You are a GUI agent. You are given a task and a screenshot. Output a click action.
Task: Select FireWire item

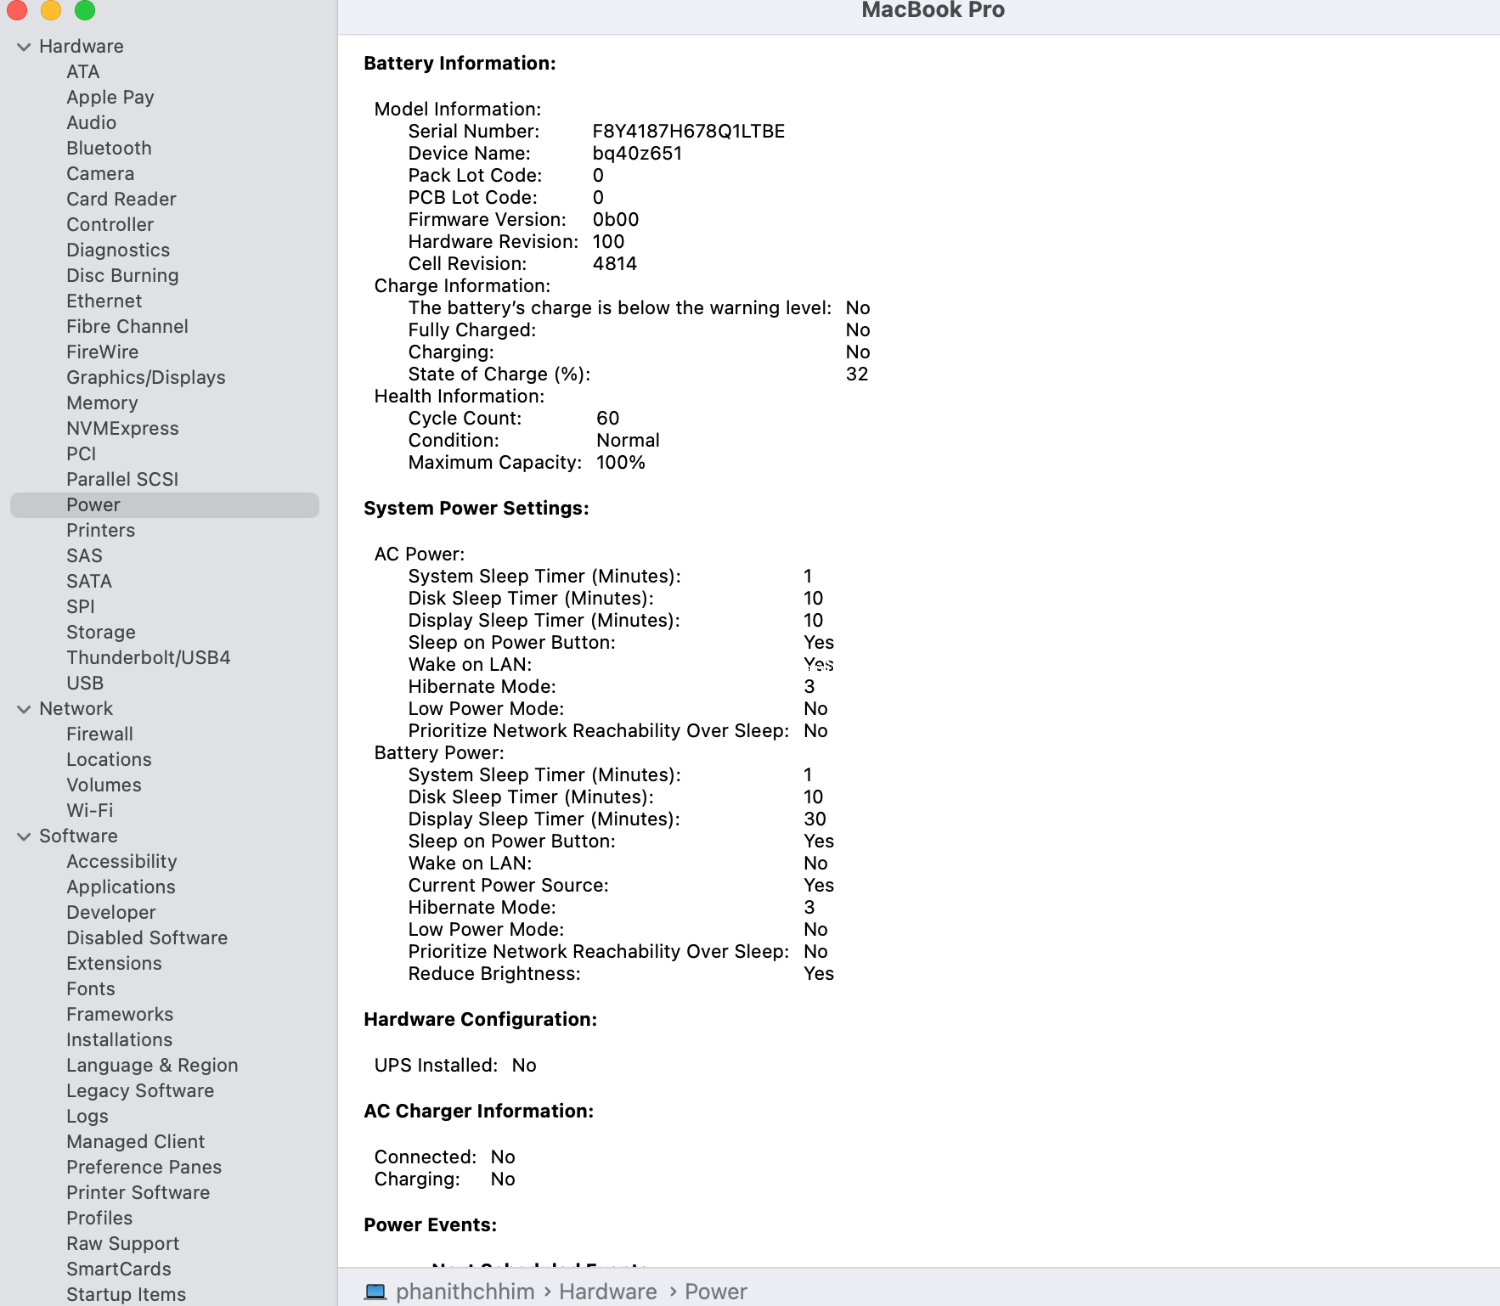(x=102, y=352)
